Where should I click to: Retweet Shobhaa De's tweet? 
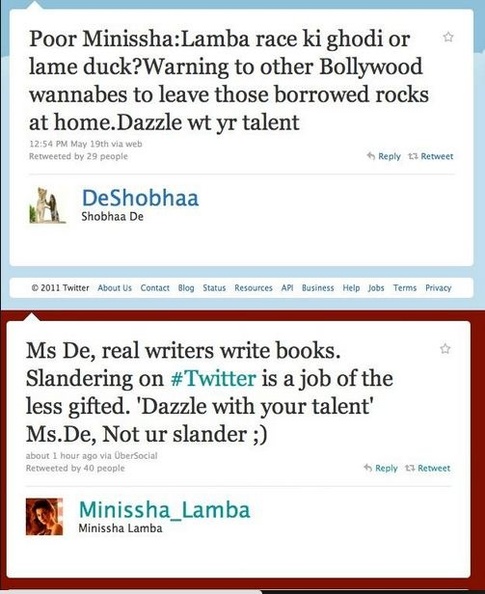[x=430, y=156]
